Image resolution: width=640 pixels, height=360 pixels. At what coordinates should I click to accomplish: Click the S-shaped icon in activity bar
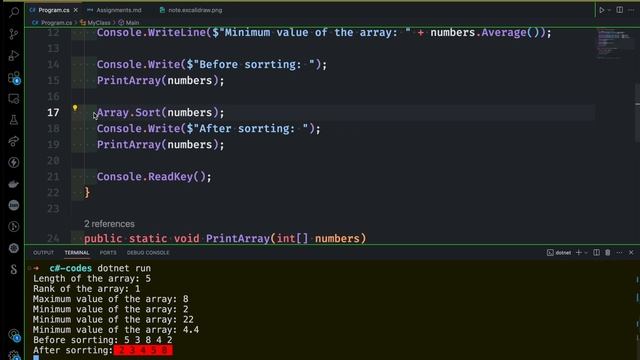click(13, 269)
